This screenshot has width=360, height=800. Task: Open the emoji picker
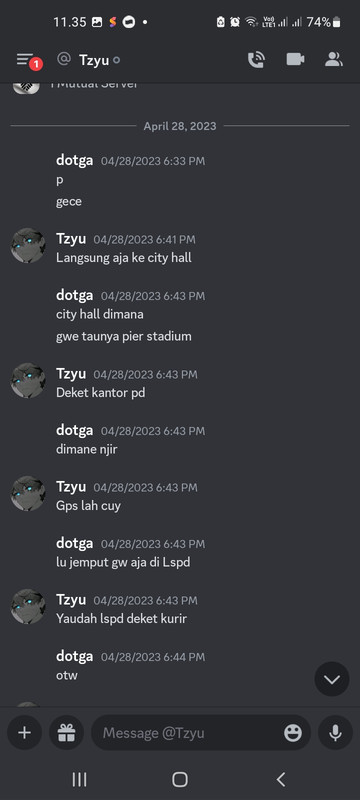[293, 733]
